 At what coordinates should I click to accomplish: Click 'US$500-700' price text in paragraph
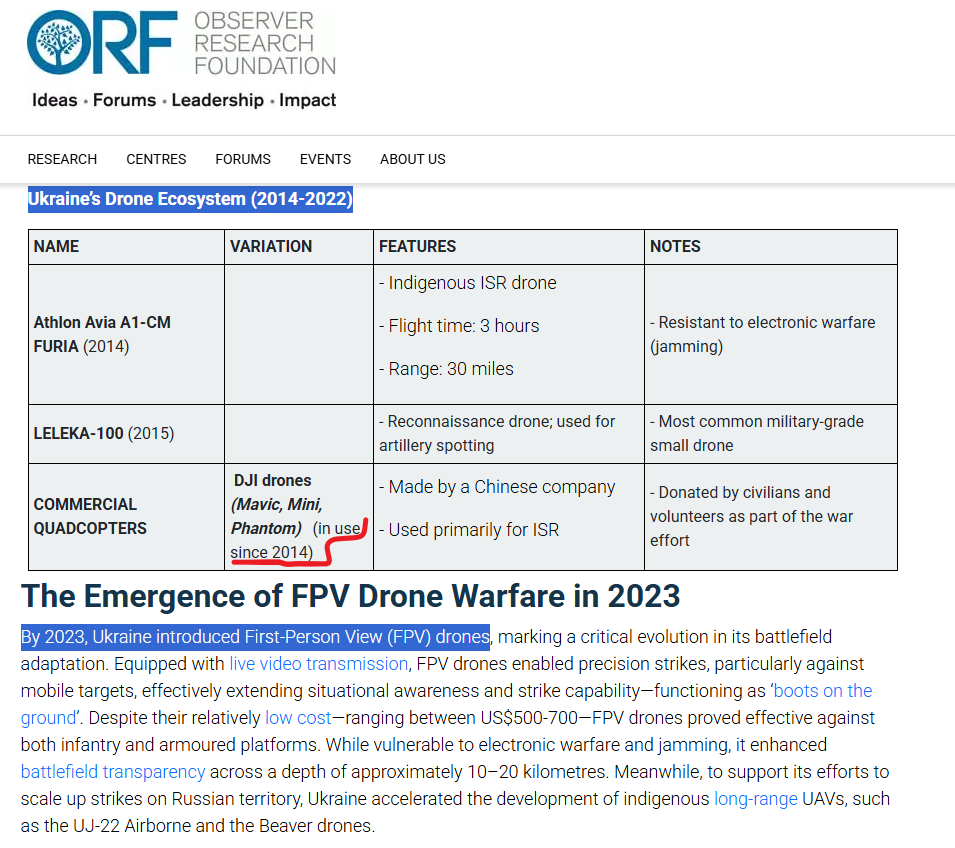tap(529, 718)
